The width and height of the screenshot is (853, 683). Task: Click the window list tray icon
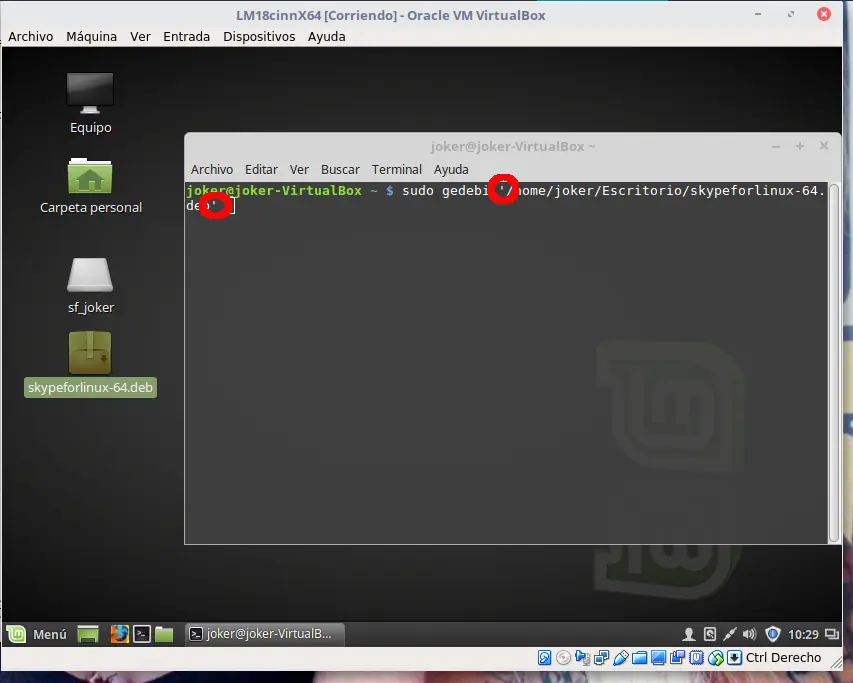click(831, 634)
